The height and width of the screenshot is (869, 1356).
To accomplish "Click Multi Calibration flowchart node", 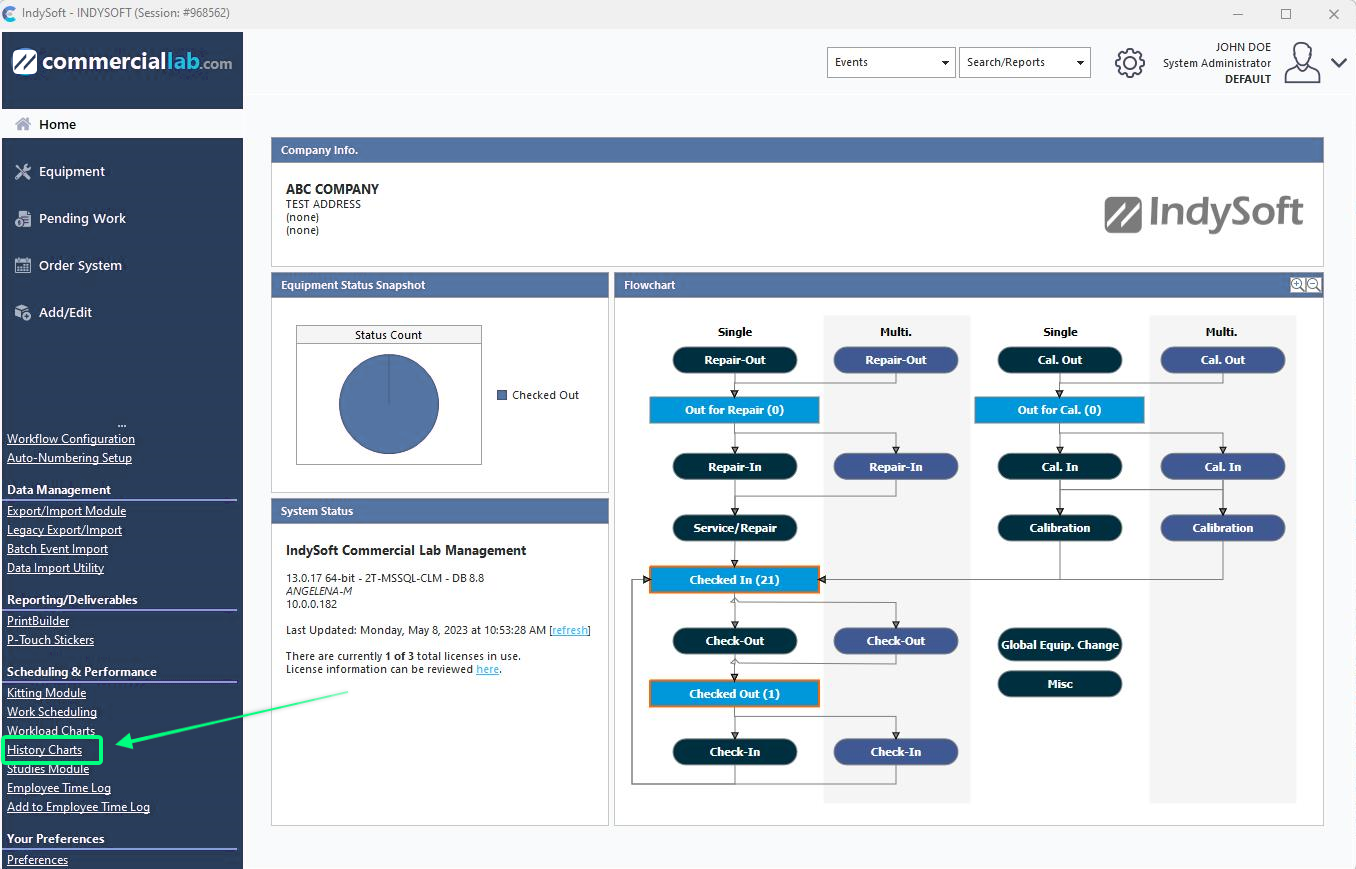I will [x=1223, y=528].
